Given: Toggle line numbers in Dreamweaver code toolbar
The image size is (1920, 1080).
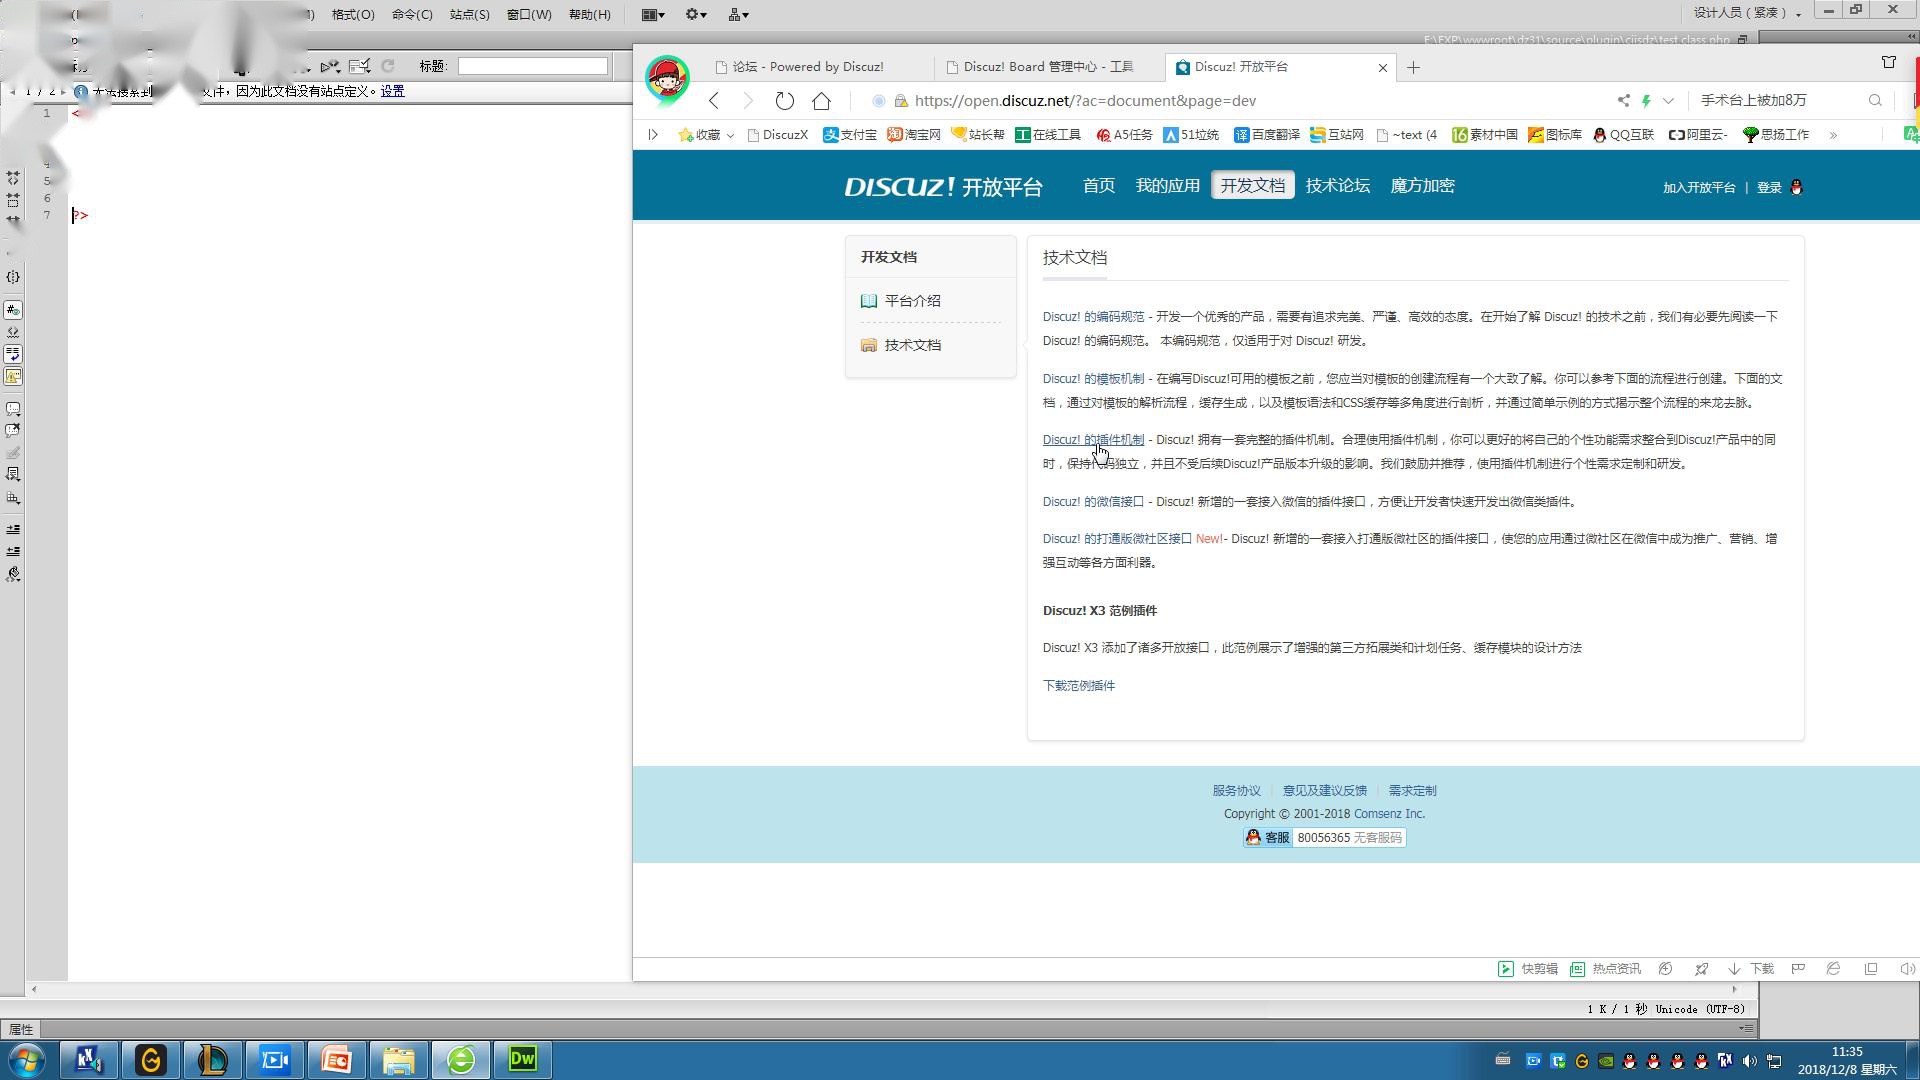Looking at the screenshot, I should [x=13, y=310].
